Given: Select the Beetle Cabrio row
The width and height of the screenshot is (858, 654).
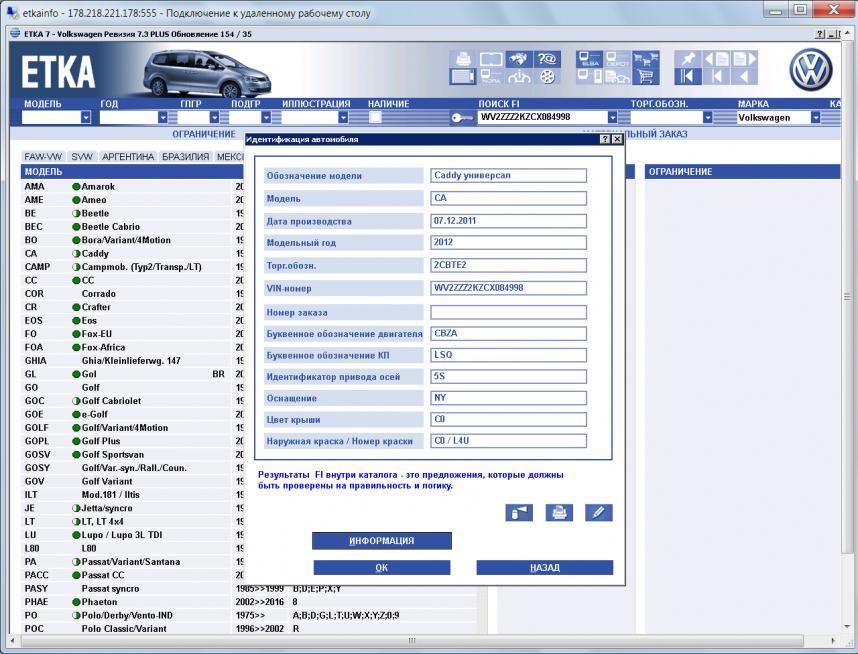Looking at the screenshot, I should click(132, 227).
